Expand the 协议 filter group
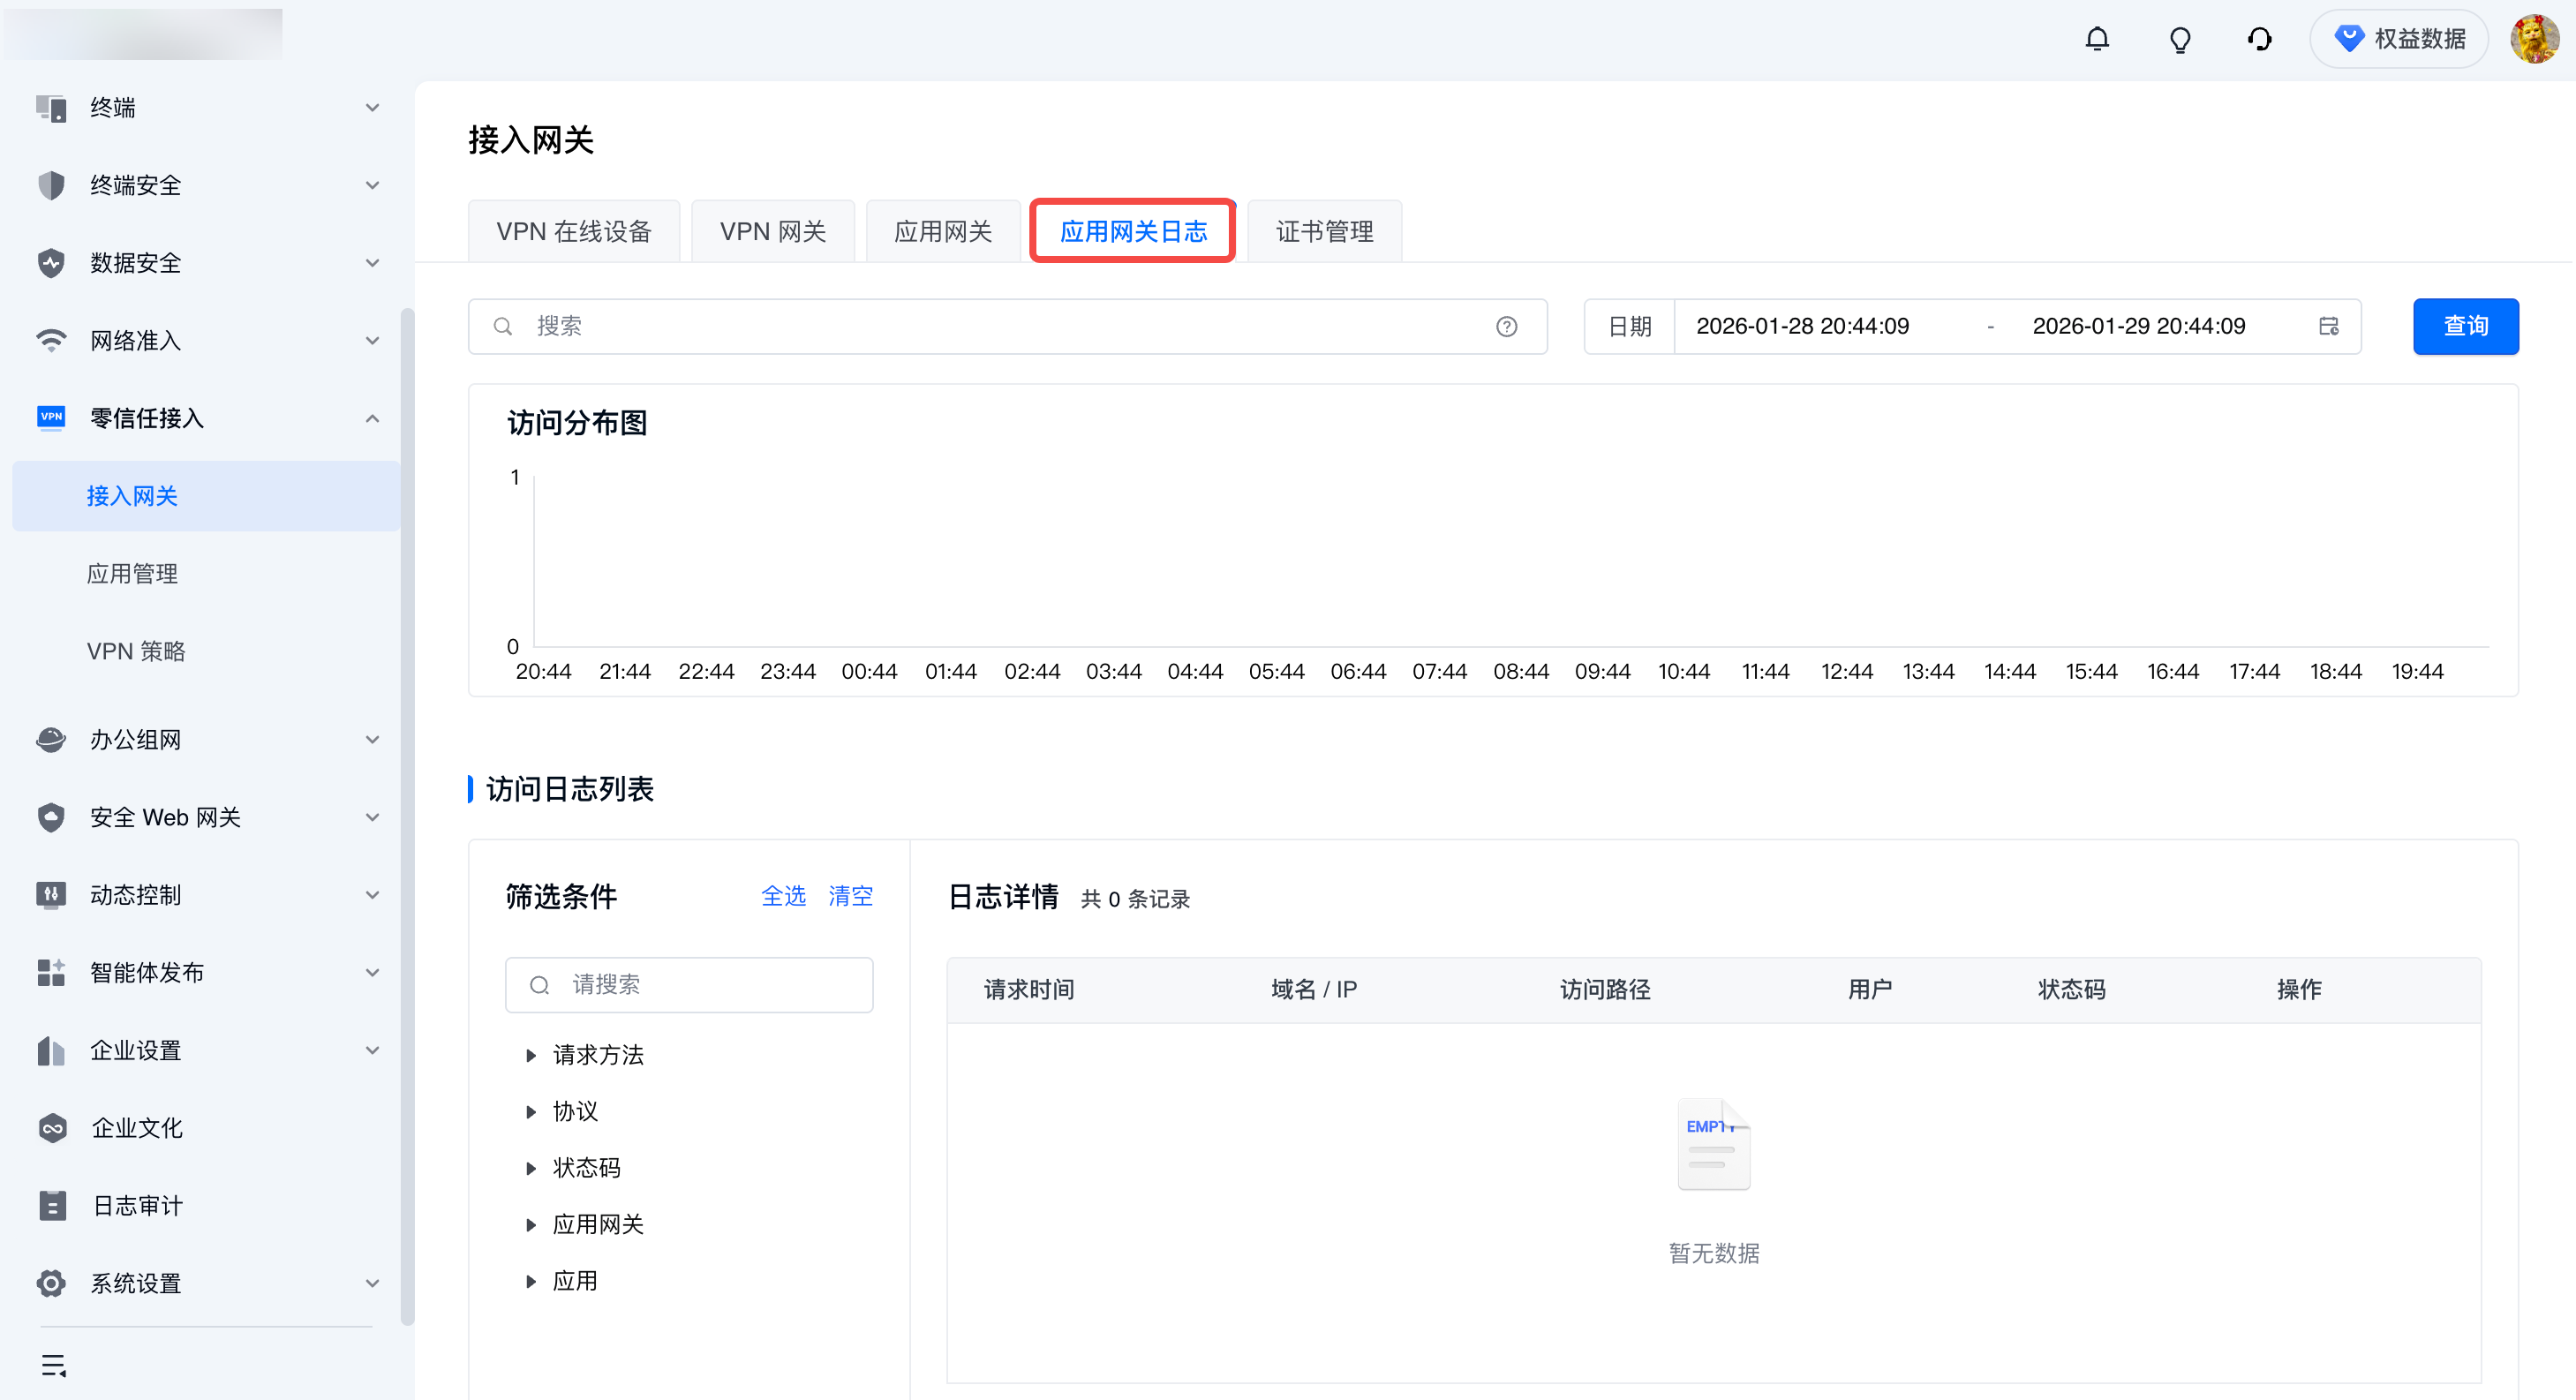This screenshot has height=1400, width=2576. coord(531,1112)
